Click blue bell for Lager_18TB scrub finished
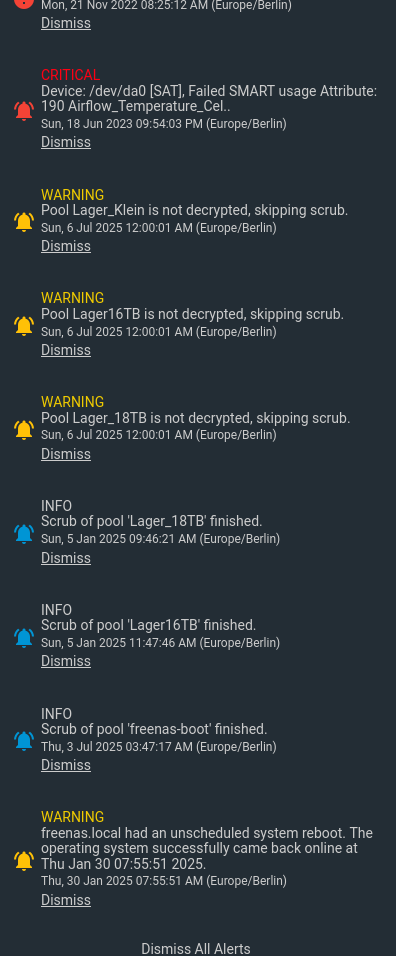 coord(24,533)
